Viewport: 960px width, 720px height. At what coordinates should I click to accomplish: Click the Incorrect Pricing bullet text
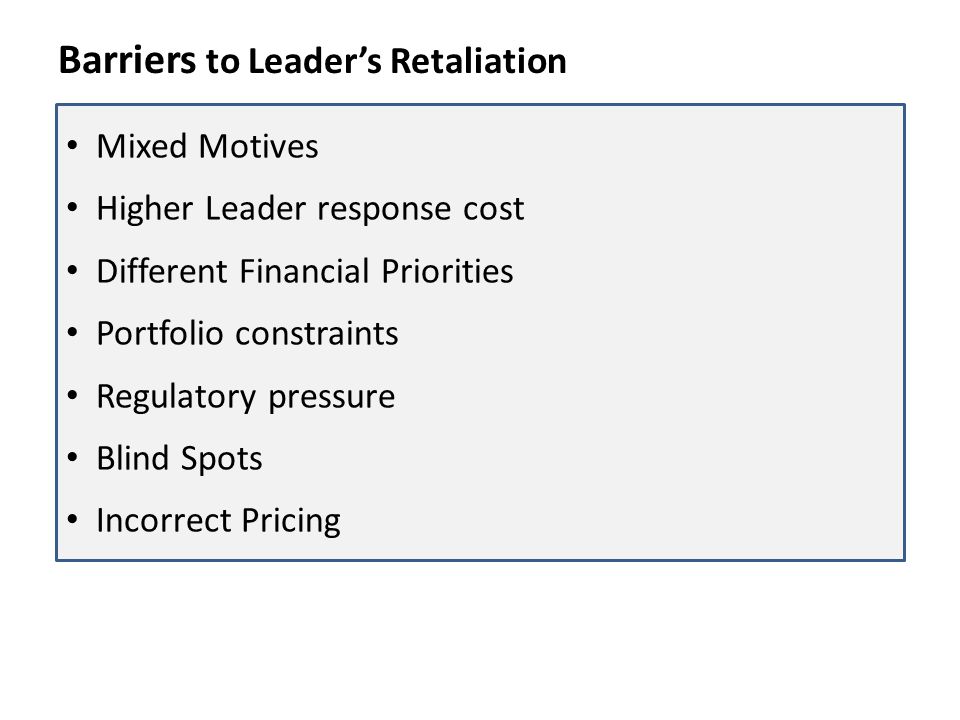coord(219,521)
